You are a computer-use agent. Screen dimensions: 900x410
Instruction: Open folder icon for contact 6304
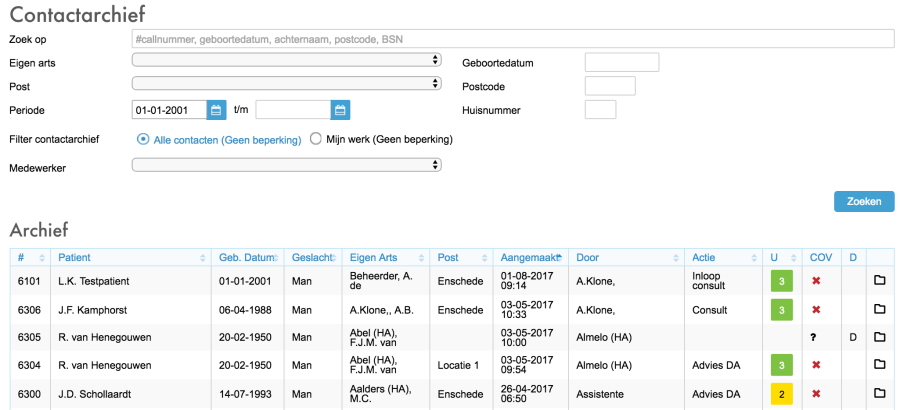coord(879,365)
